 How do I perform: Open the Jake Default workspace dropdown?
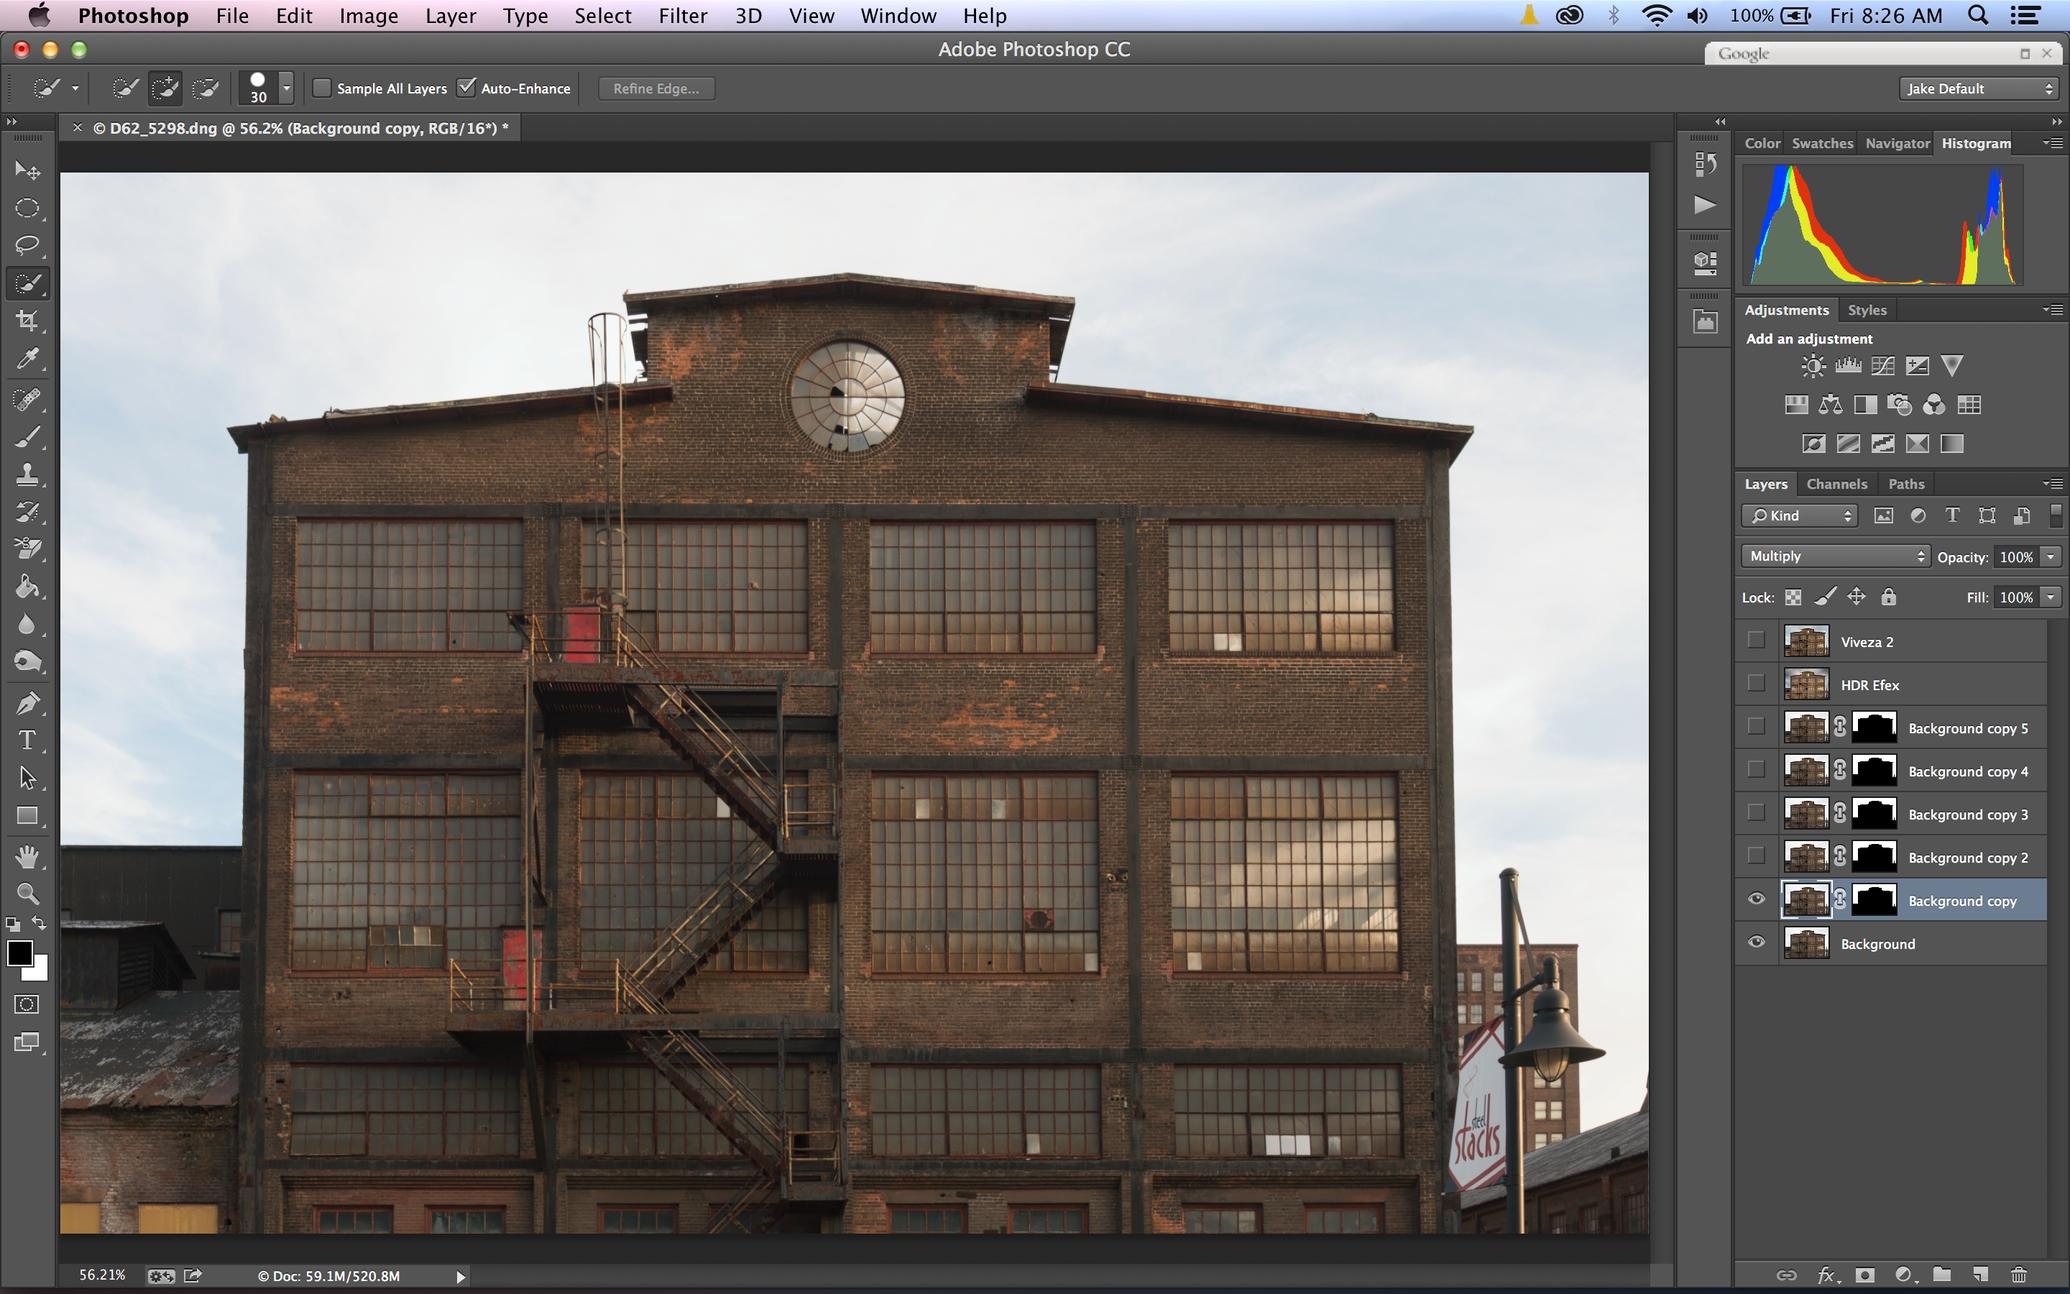coord(1978,88)
